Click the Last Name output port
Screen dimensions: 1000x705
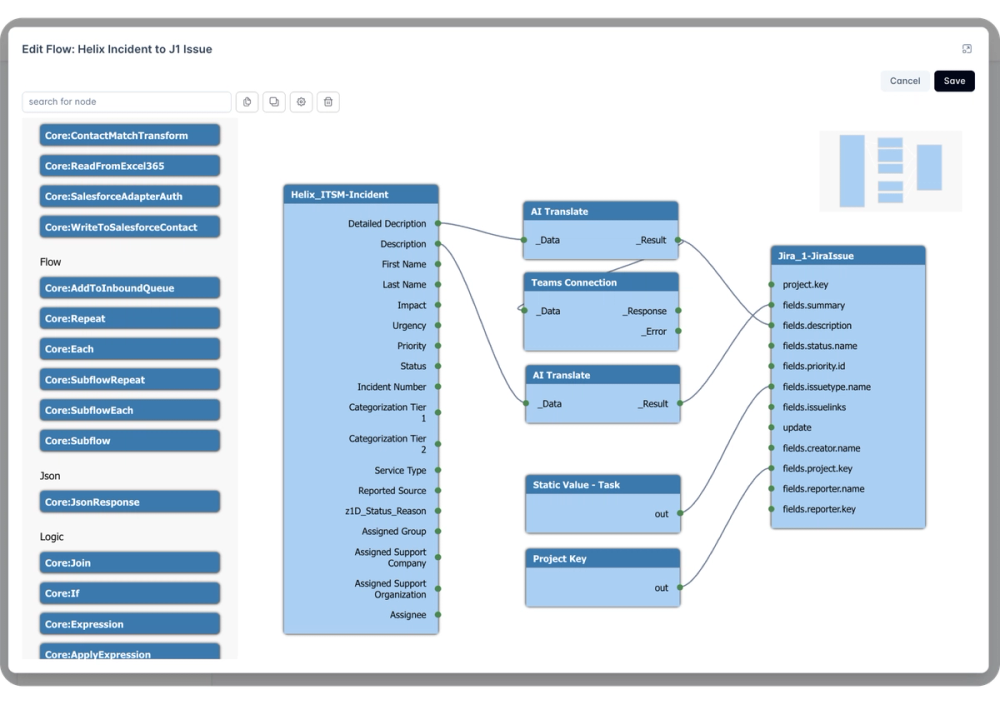pyautogui.click(x=438, y=285)
